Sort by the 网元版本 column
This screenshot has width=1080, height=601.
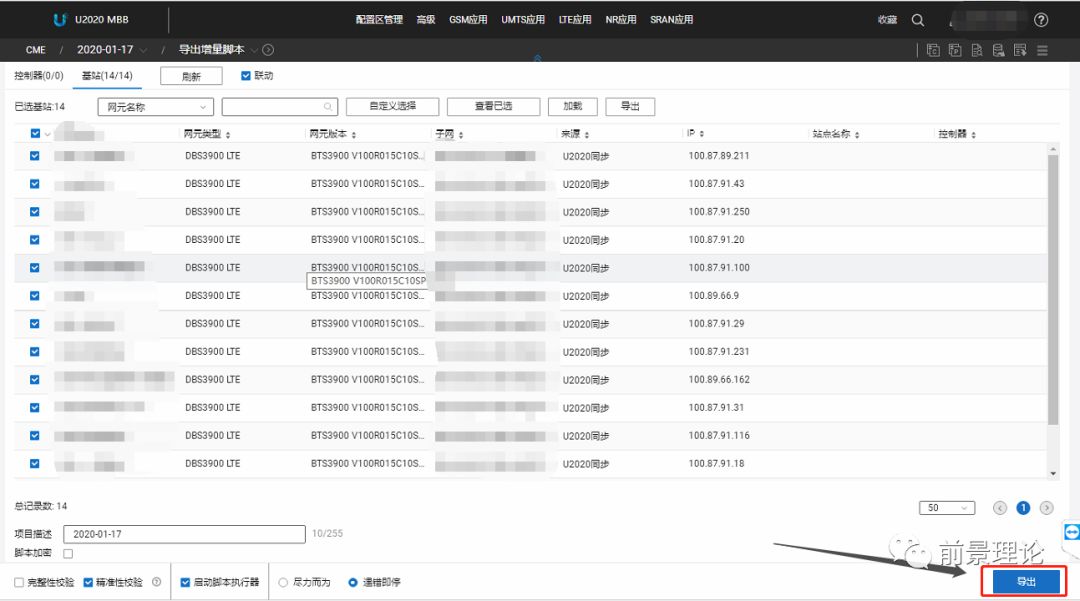coord(354,135)
